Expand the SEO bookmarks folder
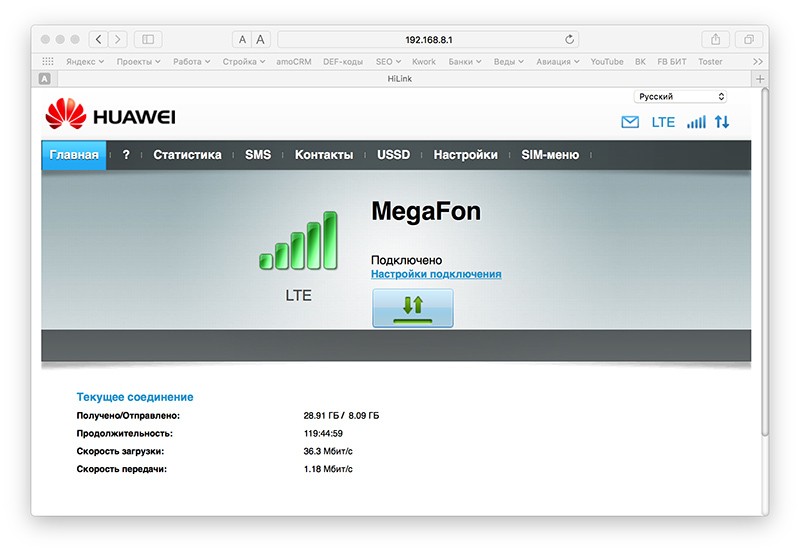This screenshot has width=800, height=553. tap(388, 61)
